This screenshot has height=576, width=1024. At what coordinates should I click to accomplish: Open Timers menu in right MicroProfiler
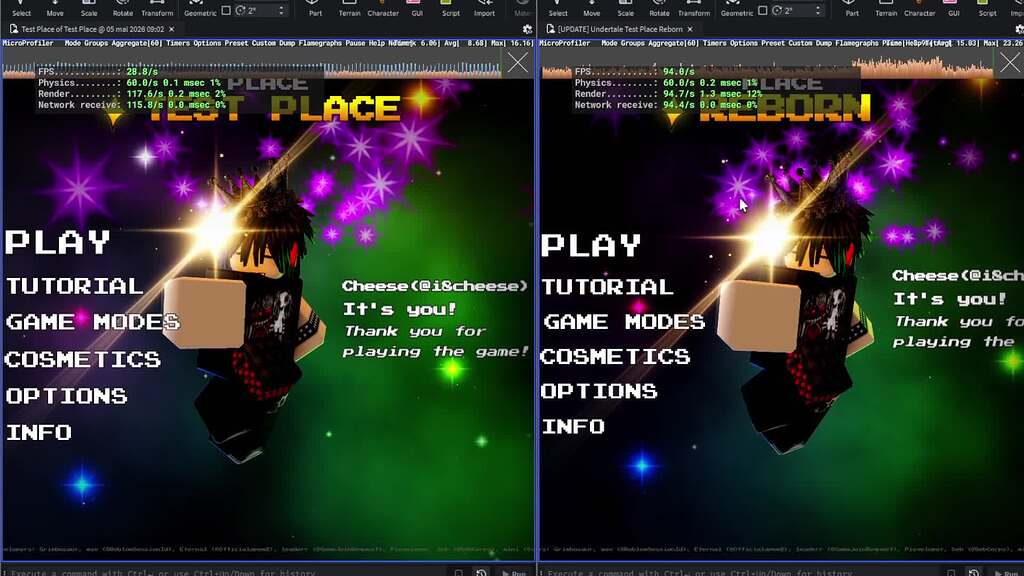tap(714, 43)
